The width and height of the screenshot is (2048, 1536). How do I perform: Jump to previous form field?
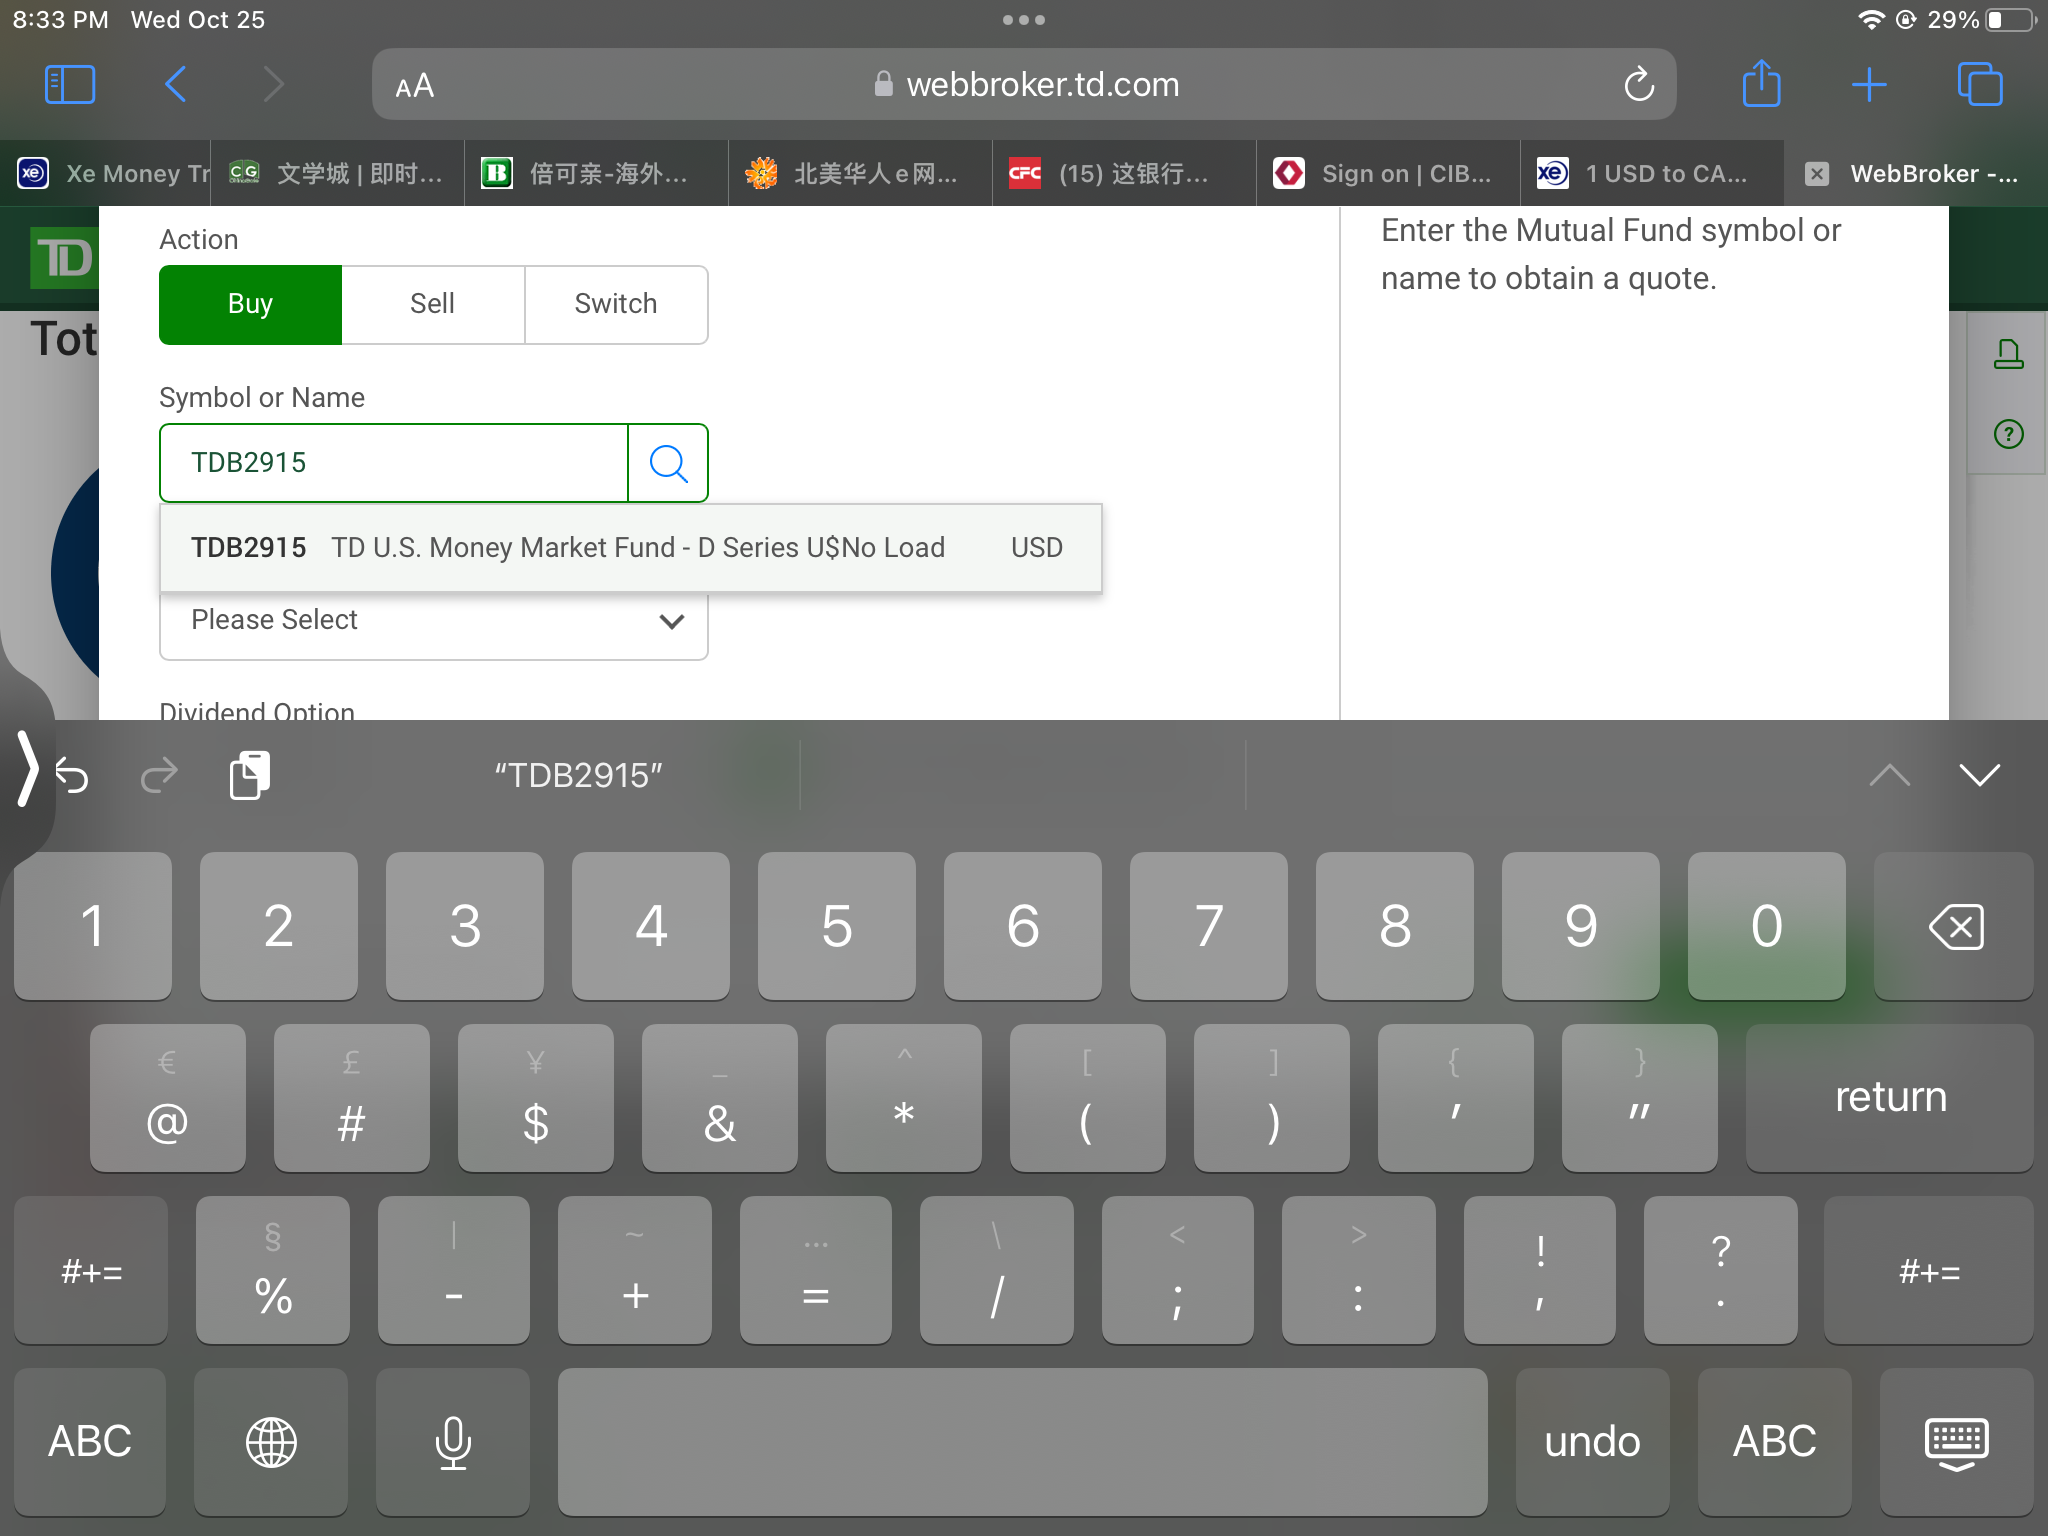[1889, 775]
